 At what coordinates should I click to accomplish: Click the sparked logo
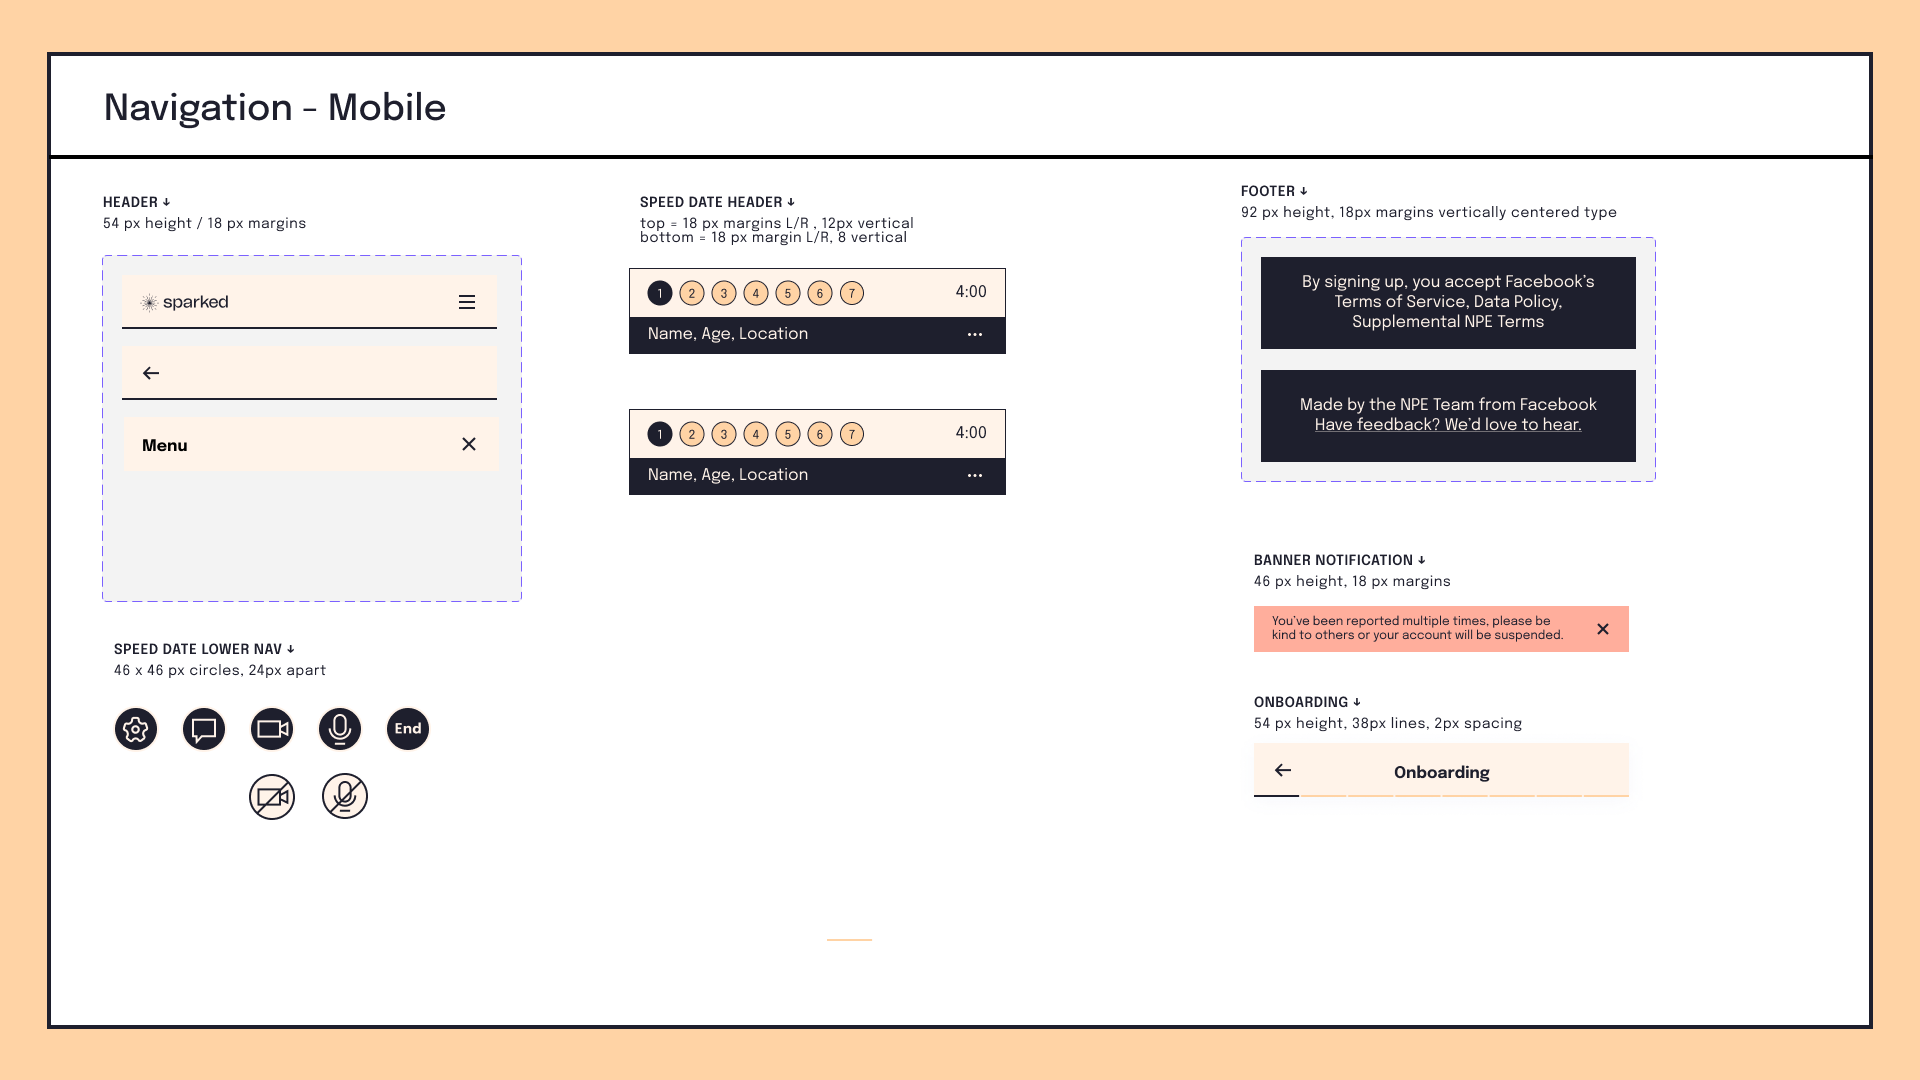tap(185, 302)
